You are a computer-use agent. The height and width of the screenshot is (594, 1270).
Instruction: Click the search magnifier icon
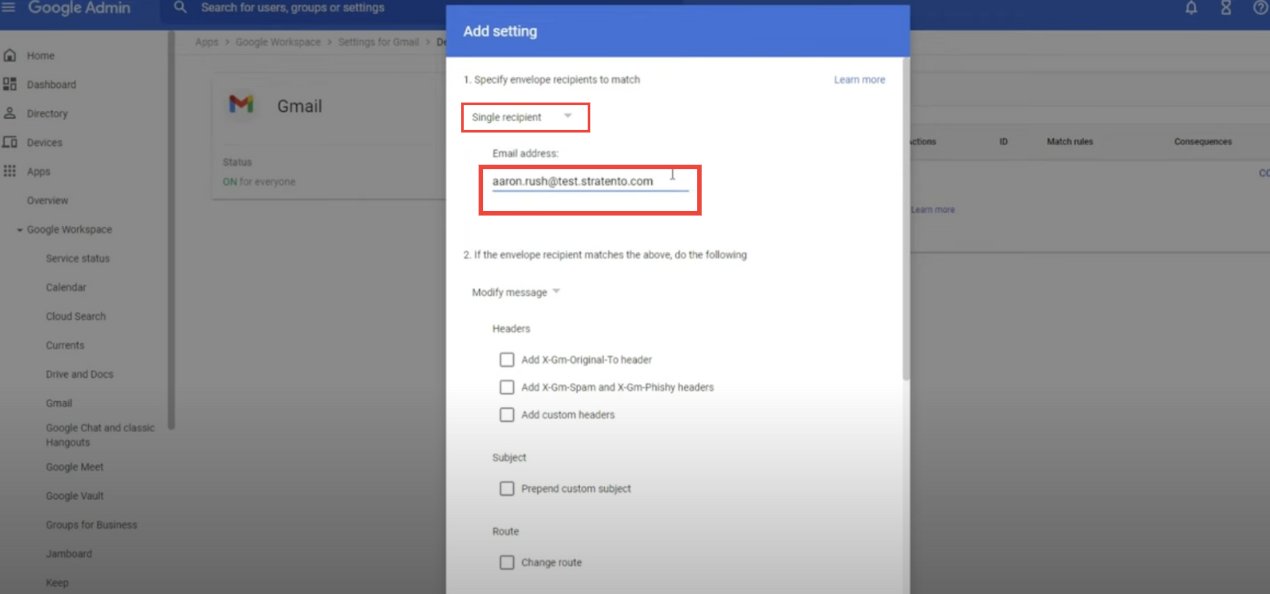pos(178,8)
